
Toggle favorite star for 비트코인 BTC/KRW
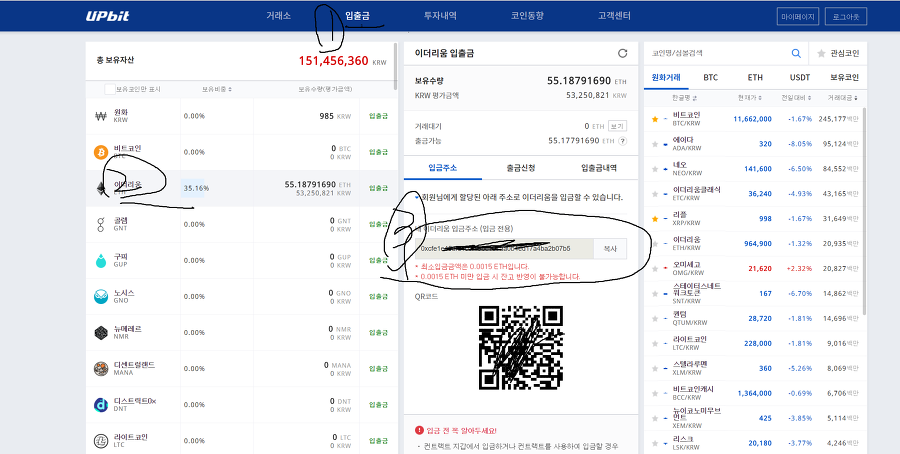(654, 119)
